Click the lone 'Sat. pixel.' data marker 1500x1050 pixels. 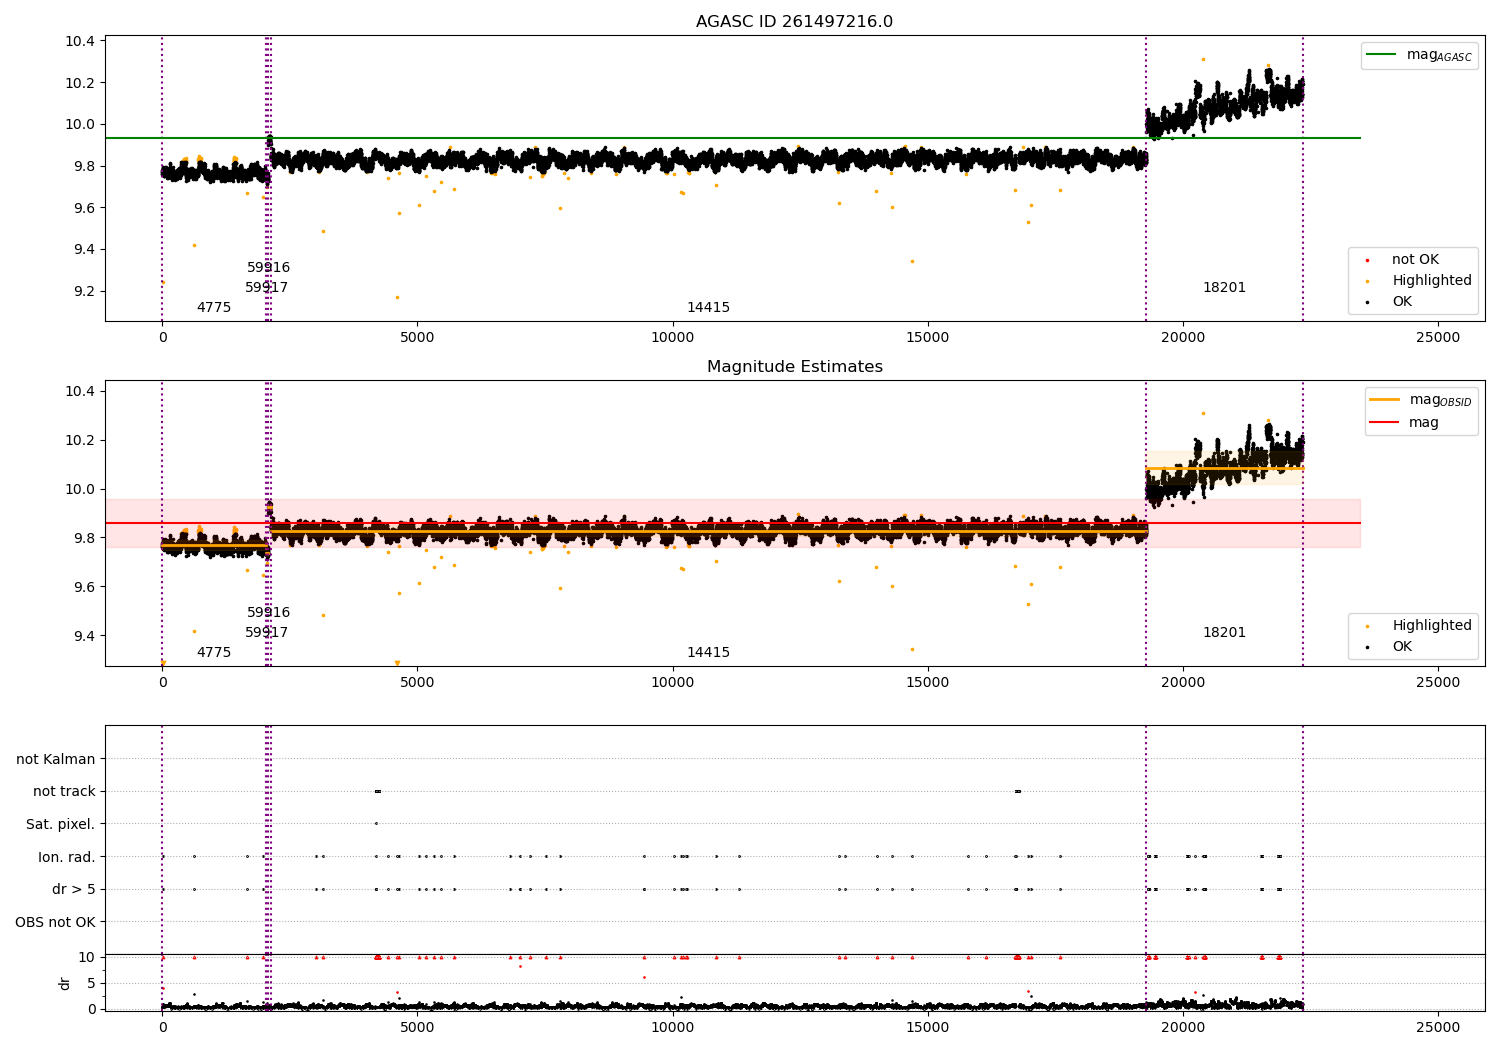pos(376,824)
